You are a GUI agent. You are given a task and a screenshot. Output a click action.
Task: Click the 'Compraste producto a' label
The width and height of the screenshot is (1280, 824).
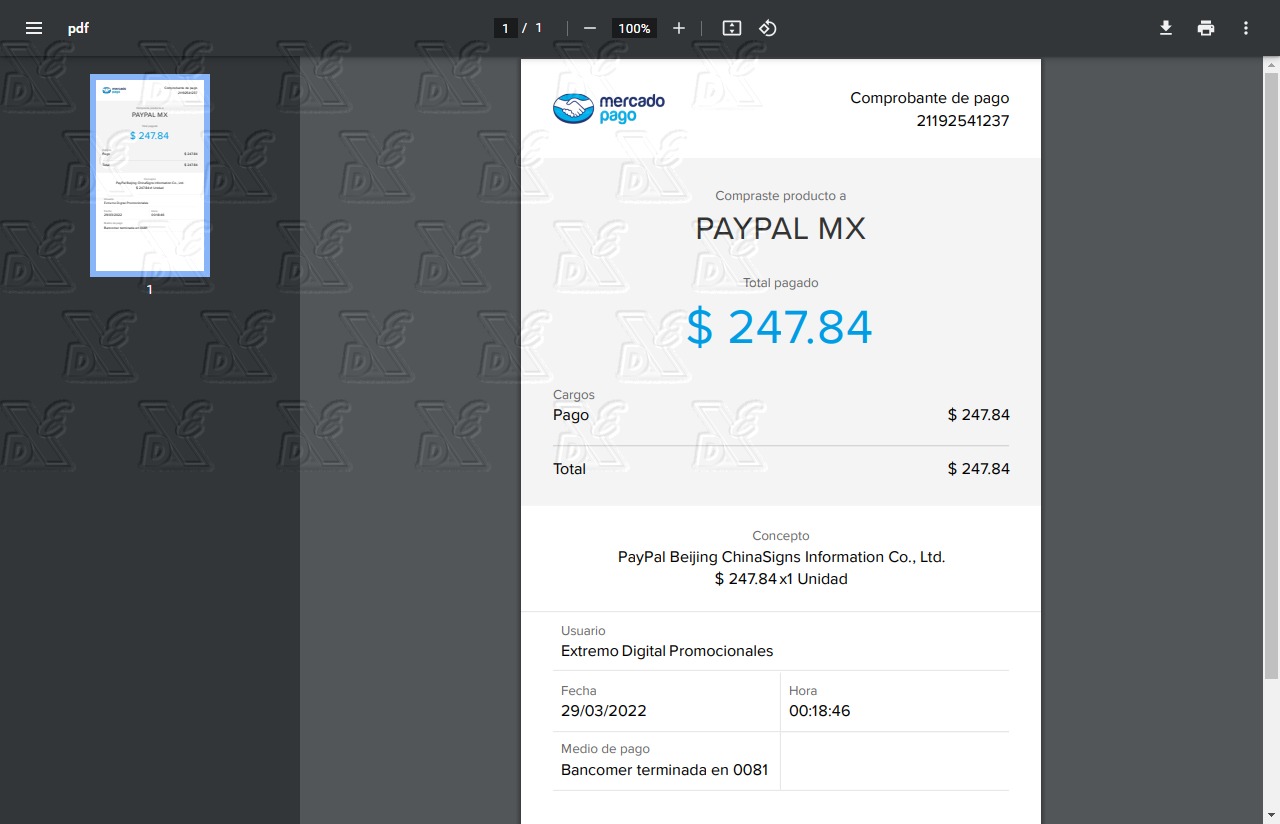781,196
